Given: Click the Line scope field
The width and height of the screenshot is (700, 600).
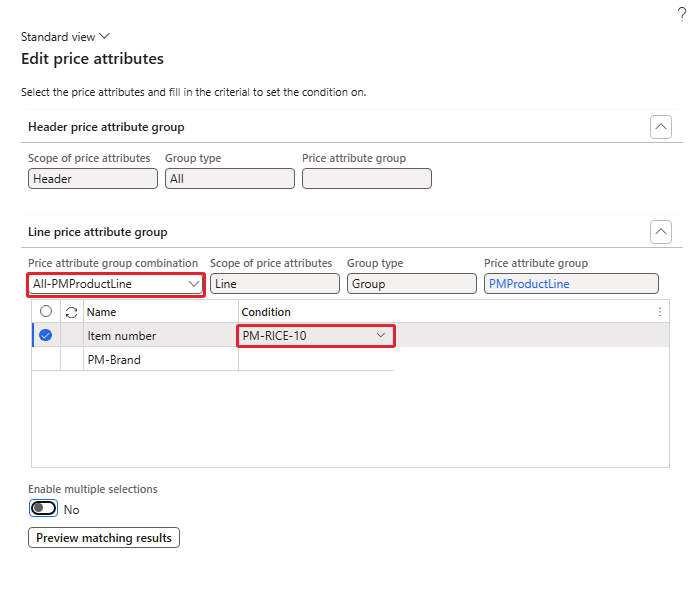Looking at the screenshot, I should 275,284.
